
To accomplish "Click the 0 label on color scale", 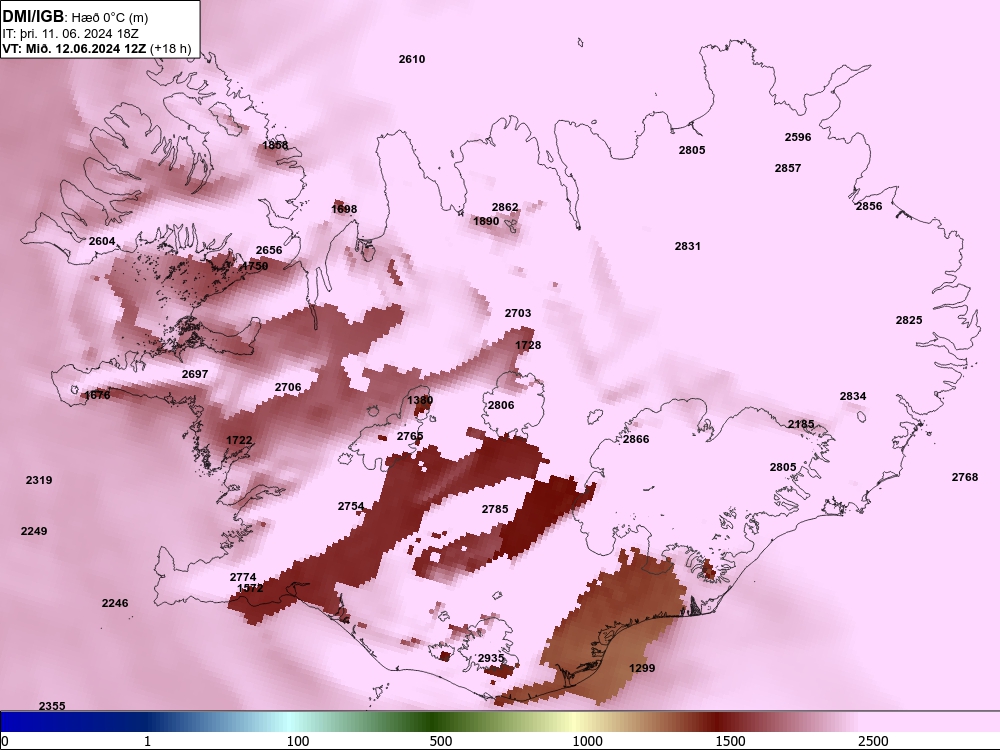I will 5,741.
